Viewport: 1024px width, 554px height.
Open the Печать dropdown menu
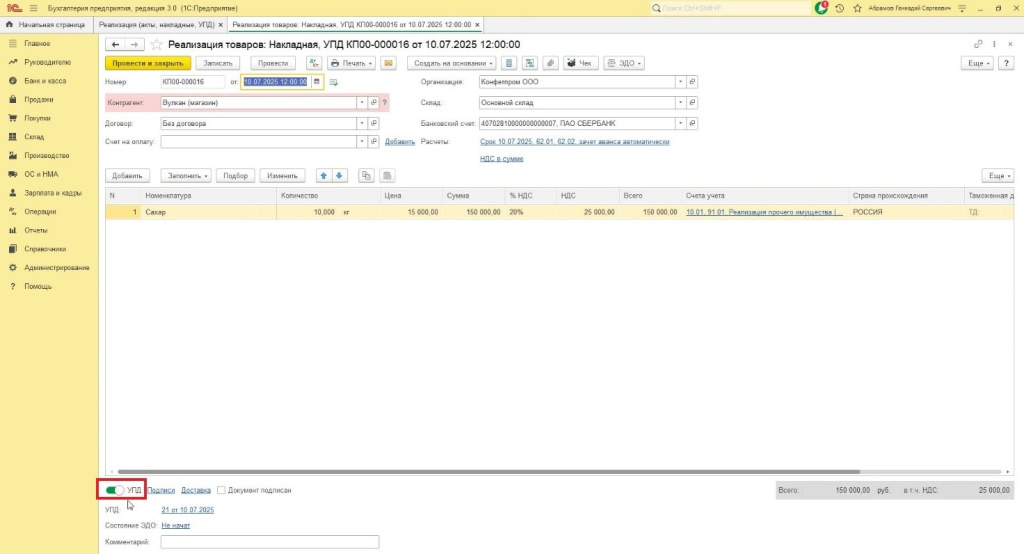[352, 63]
